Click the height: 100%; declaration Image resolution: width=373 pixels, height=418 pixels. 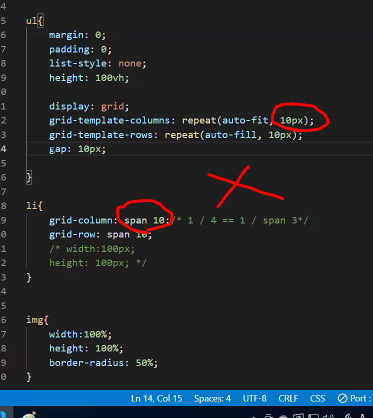[x=86, y=348]
